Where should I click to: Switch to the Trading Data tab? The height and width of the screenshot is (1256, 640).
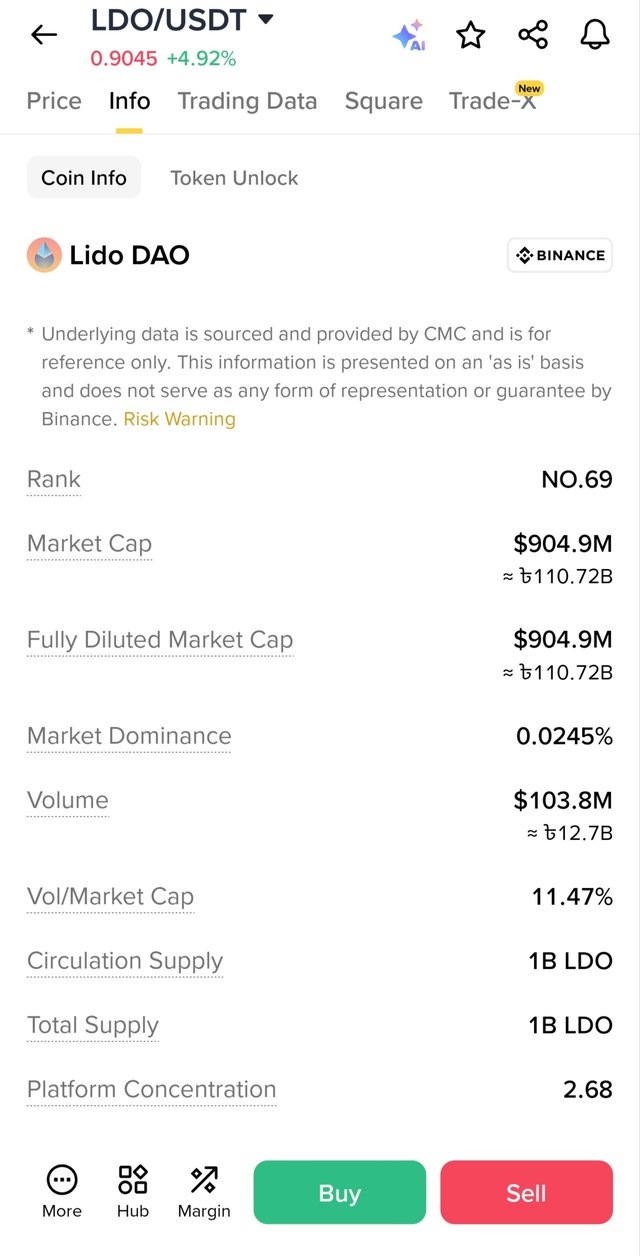click(x=247, y=101)
